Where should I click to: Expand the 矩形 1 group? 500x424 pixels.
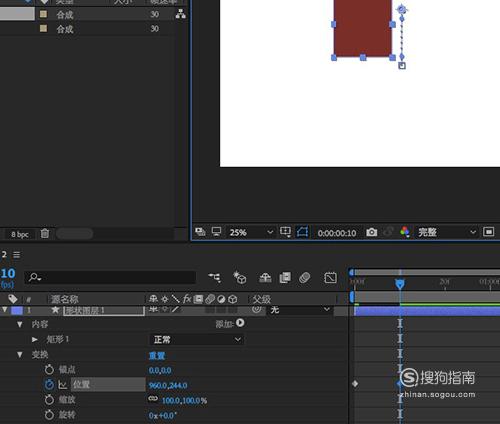coord(35,339)
